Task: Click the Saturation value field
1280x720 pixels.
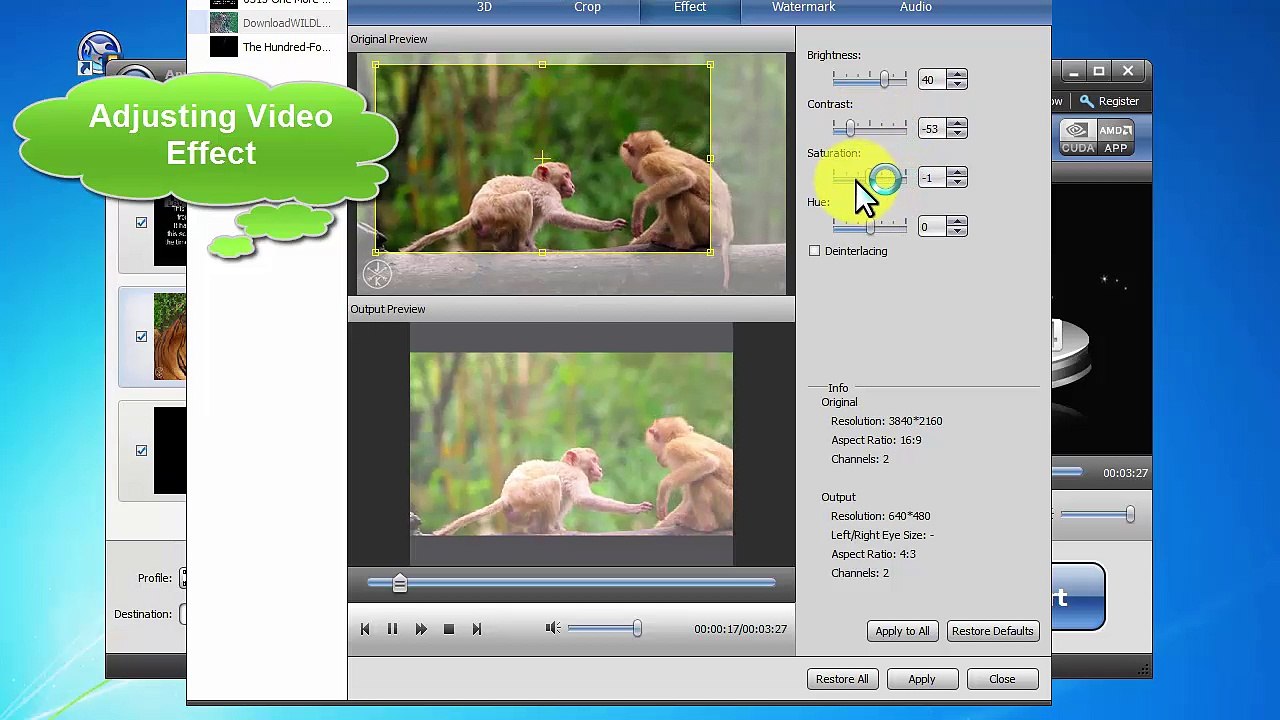Action: click(932, 177)
